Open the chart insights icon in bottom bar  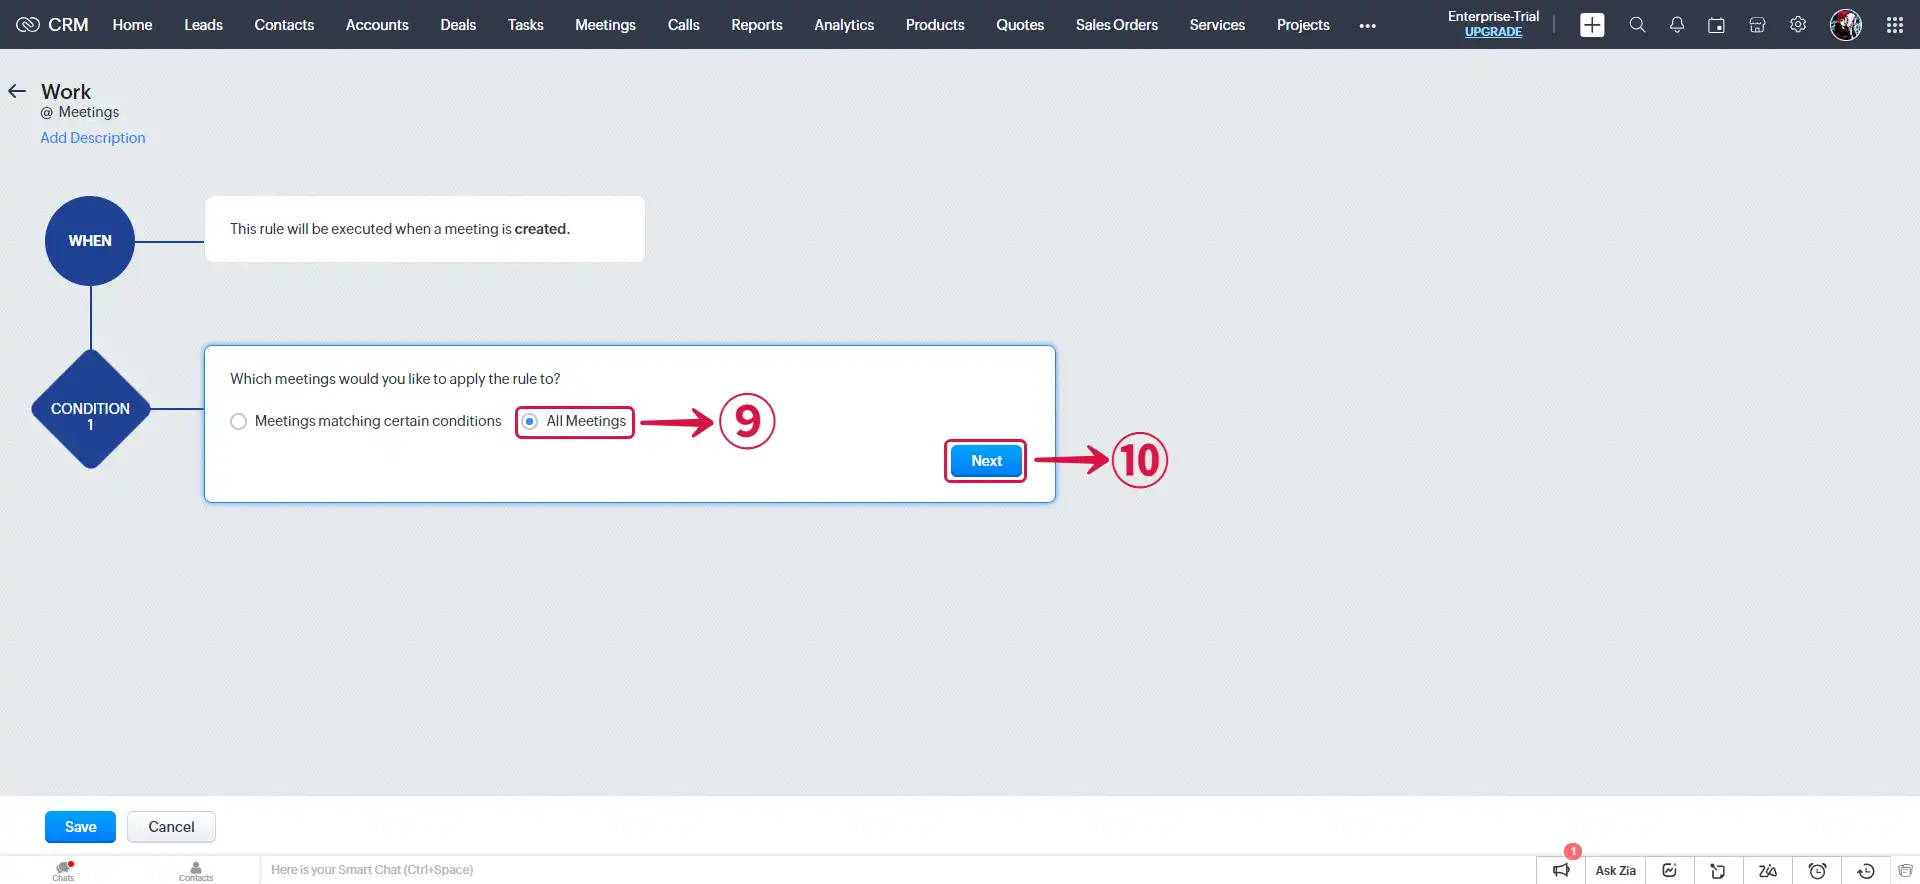point(1669,870)
